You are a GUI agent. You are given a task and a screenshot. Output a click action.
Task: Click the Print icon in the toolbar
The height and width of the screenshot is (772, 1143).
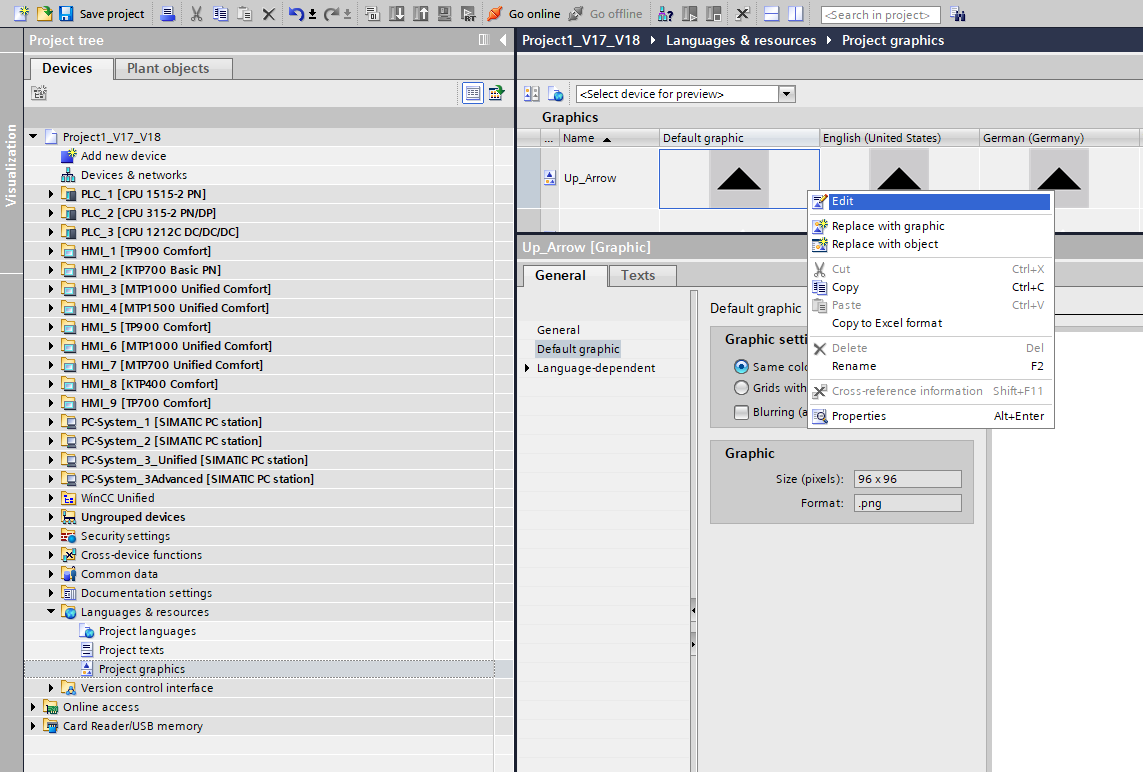[x=168, y=14]
